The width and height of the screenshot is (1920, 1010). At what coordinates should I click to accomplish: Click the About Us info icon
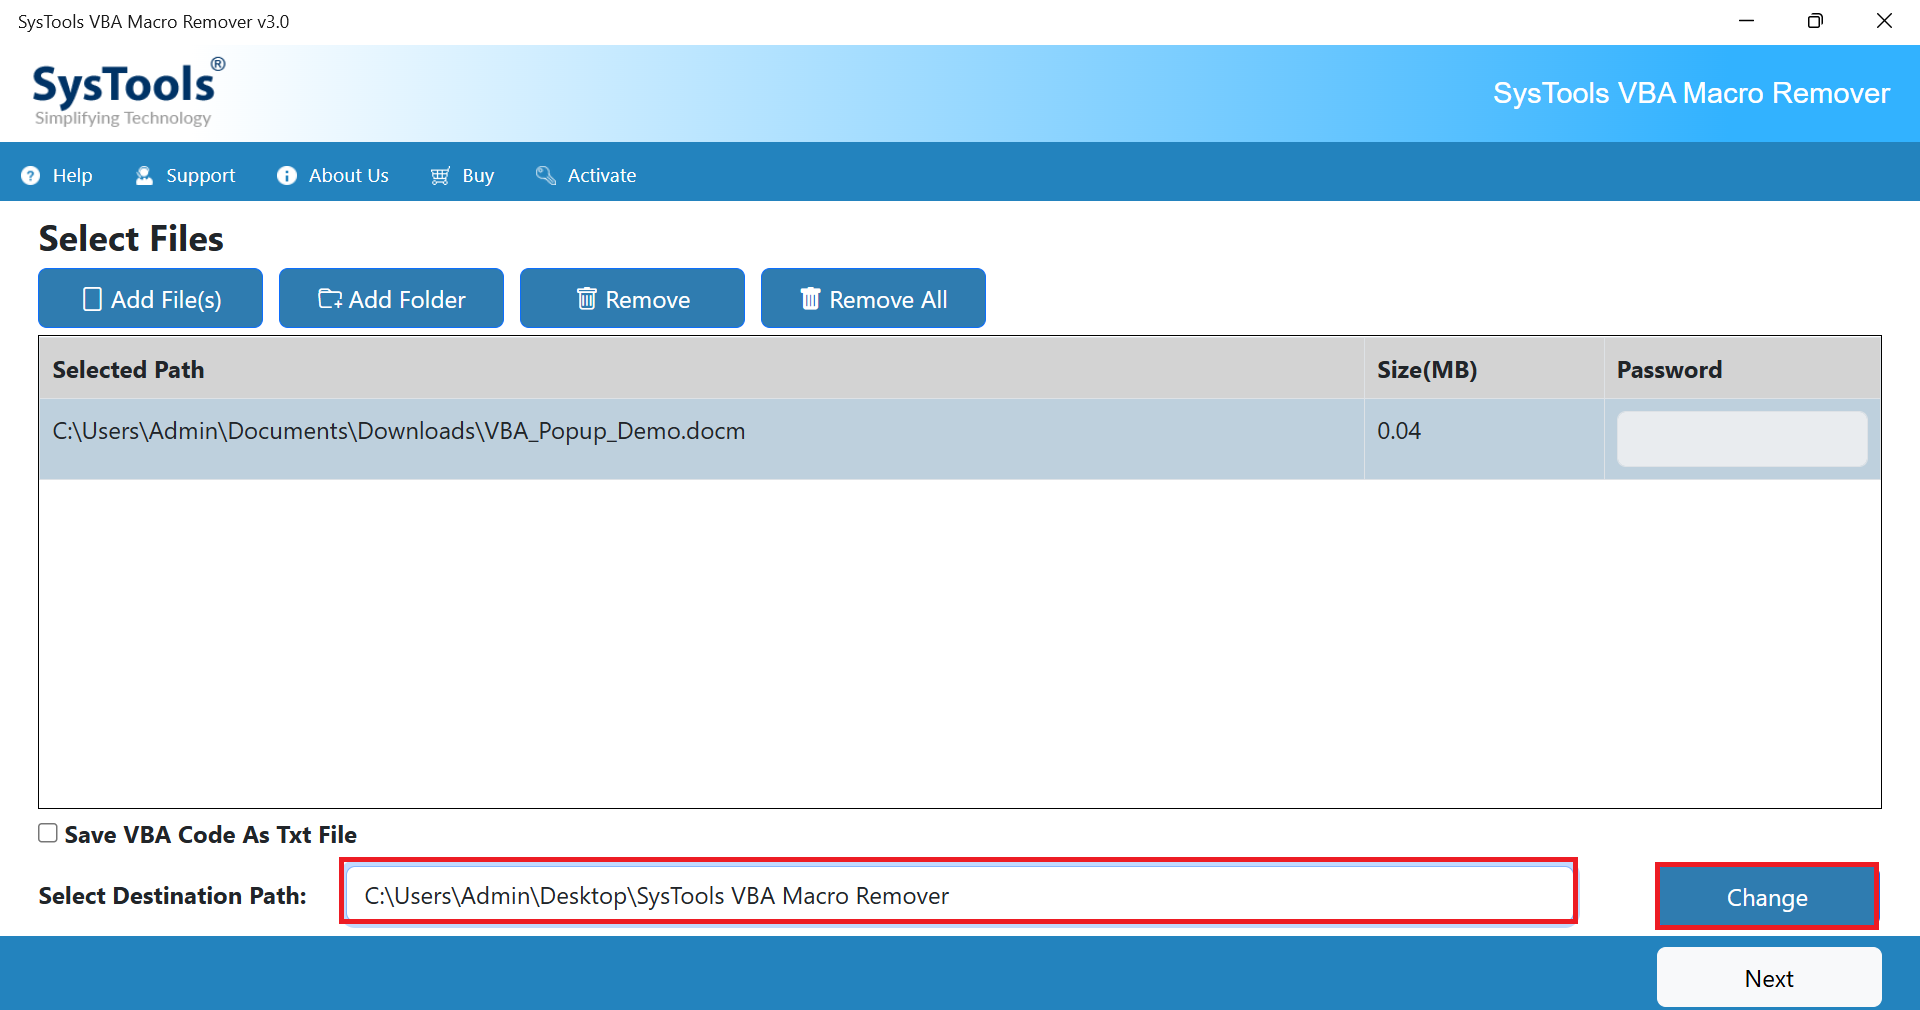coord(287,176)
